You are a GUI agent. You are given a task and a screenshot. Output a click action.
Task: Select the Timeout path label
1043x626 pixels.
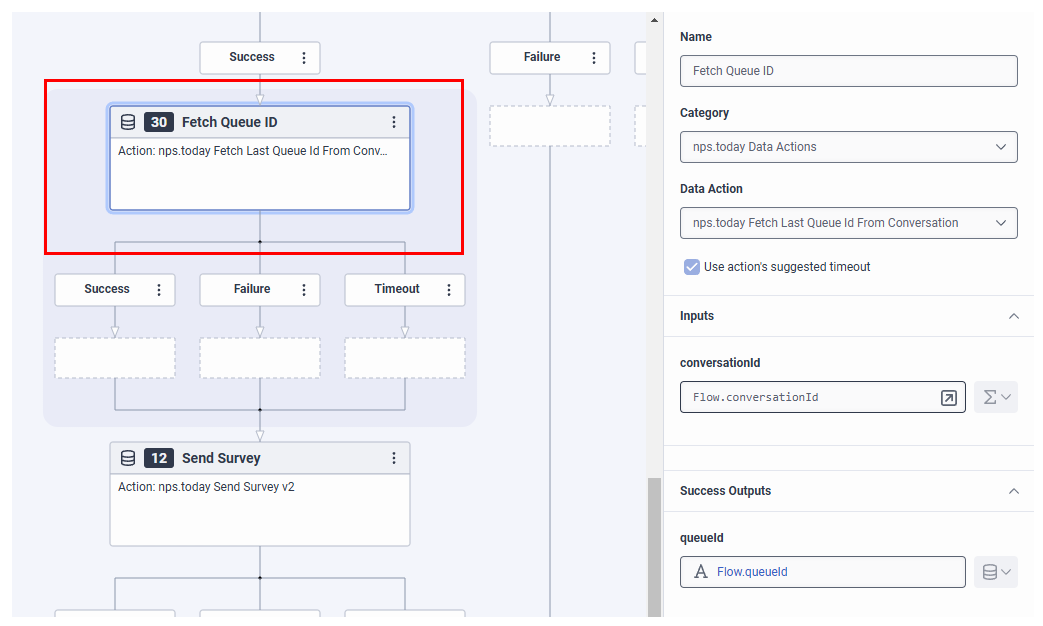(x=397, y=289)
